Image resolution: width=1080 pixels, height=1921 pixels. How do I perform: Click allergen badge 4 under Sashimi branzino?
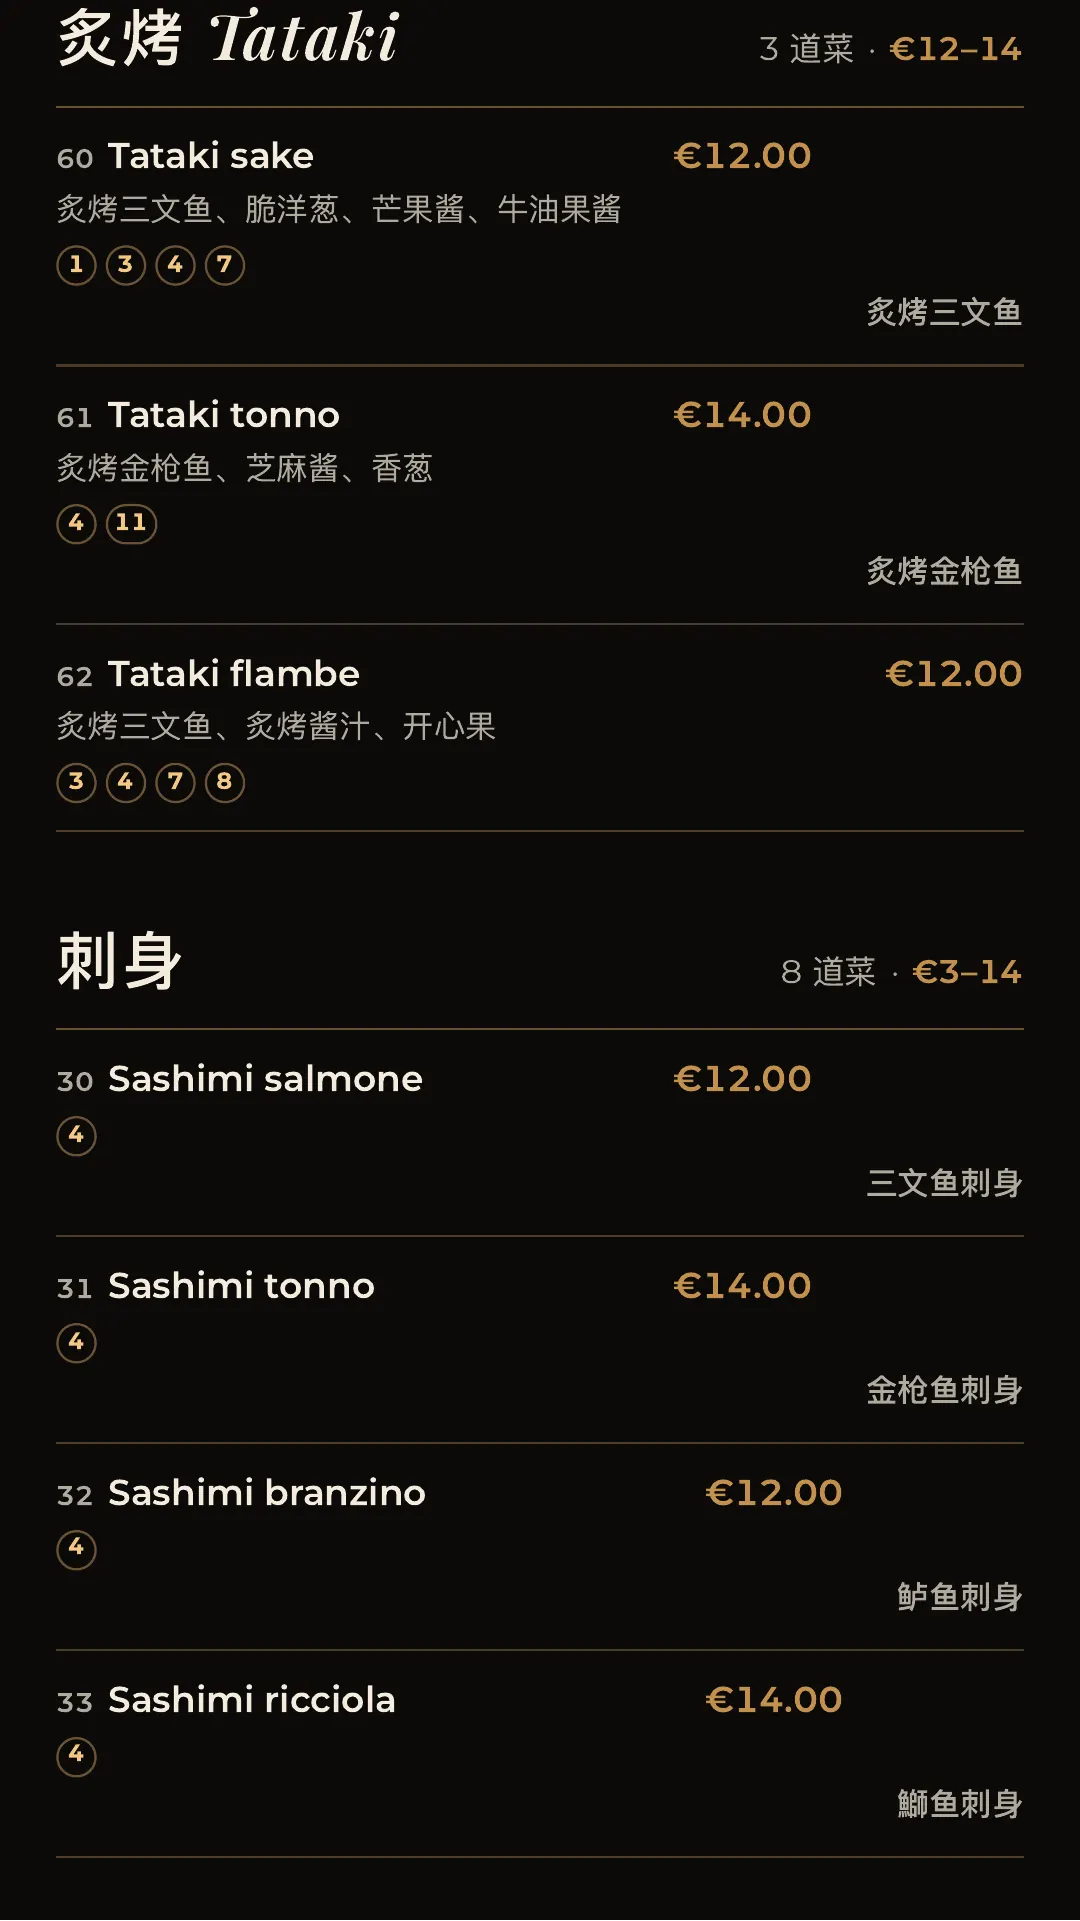[x=76, y=1549]
